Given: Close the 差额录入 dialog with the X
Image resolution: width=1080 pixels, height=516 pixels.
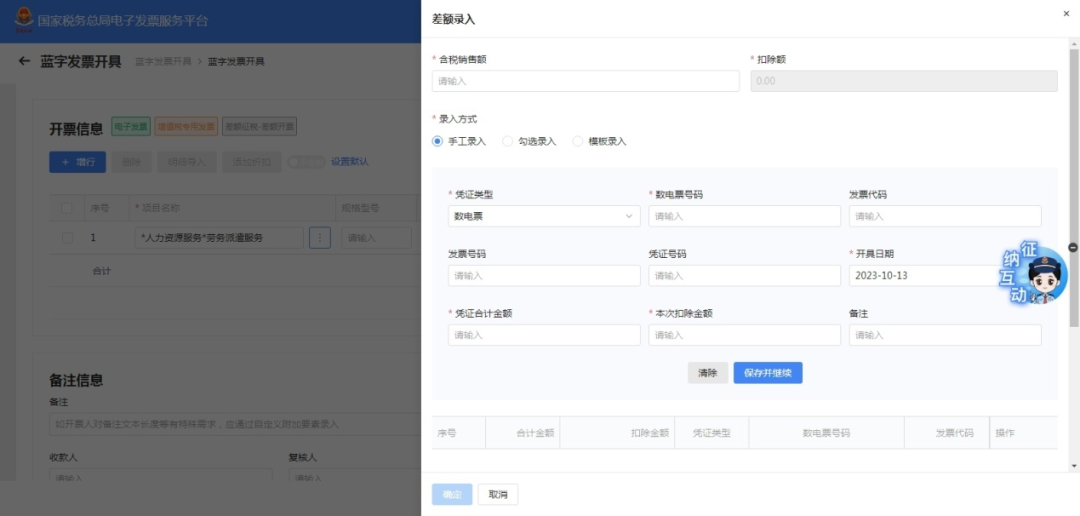Looking at the screenshot, I should (1065, 13).
